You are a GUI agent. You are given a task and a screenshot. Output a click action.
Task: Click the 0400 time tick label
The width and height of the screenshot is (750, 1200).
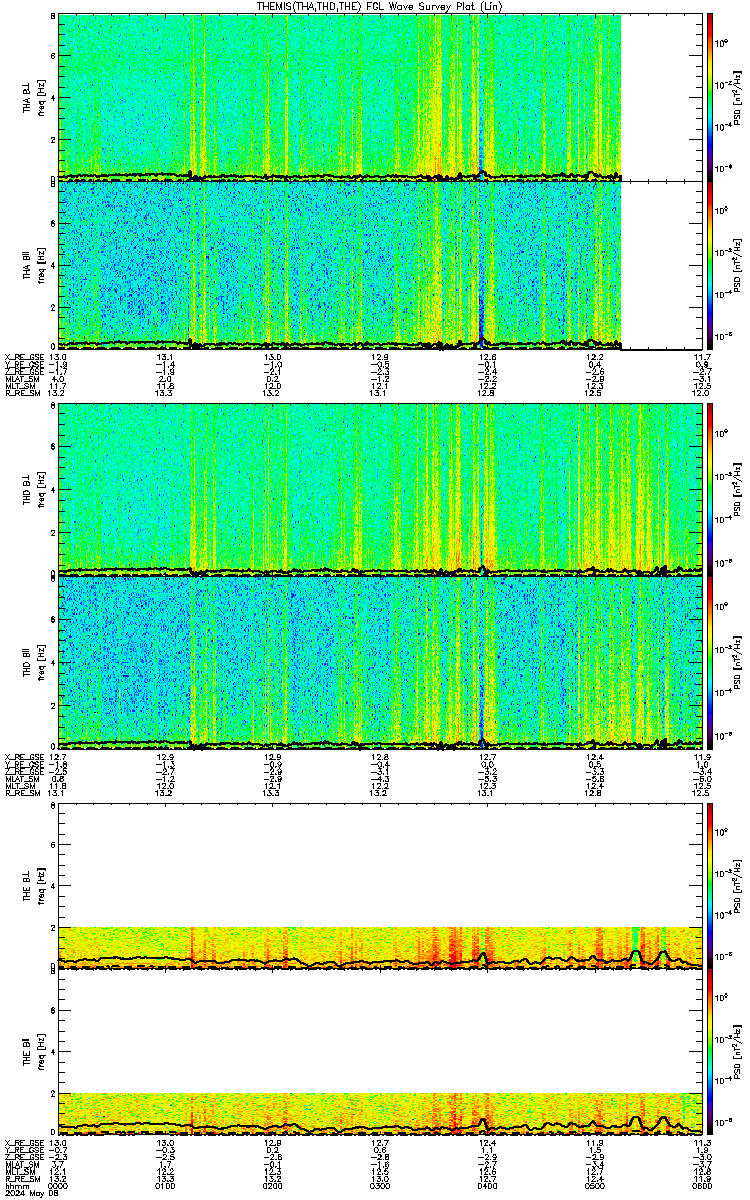pos(488,1186)
